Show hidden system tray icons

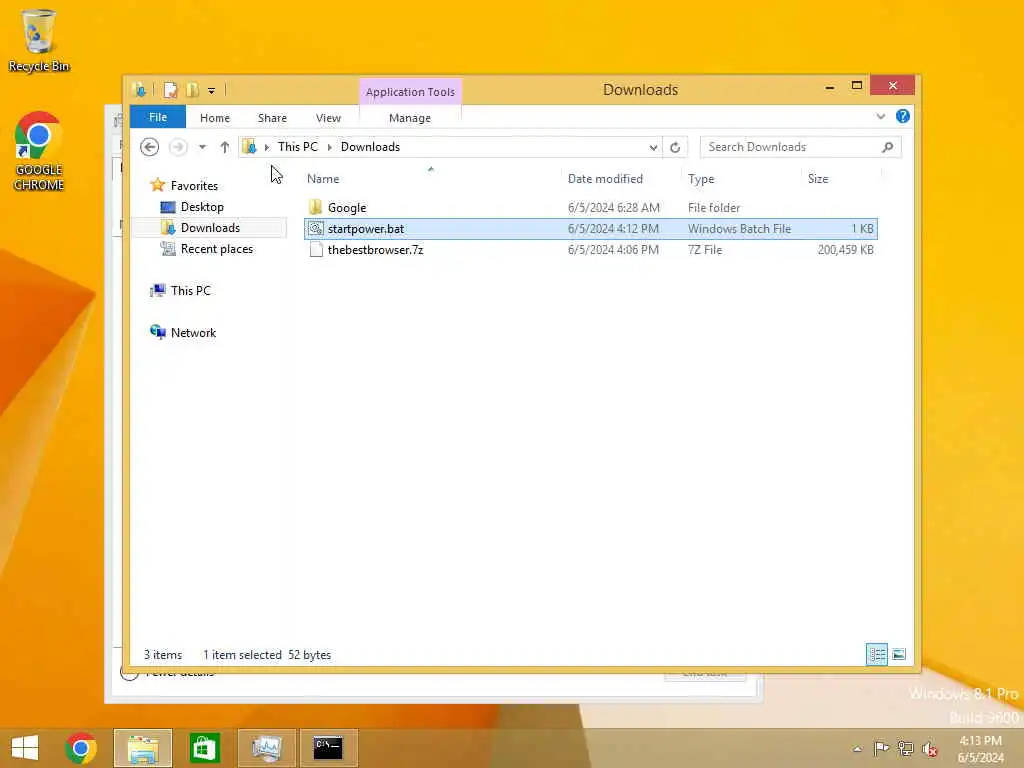(857, 749)
